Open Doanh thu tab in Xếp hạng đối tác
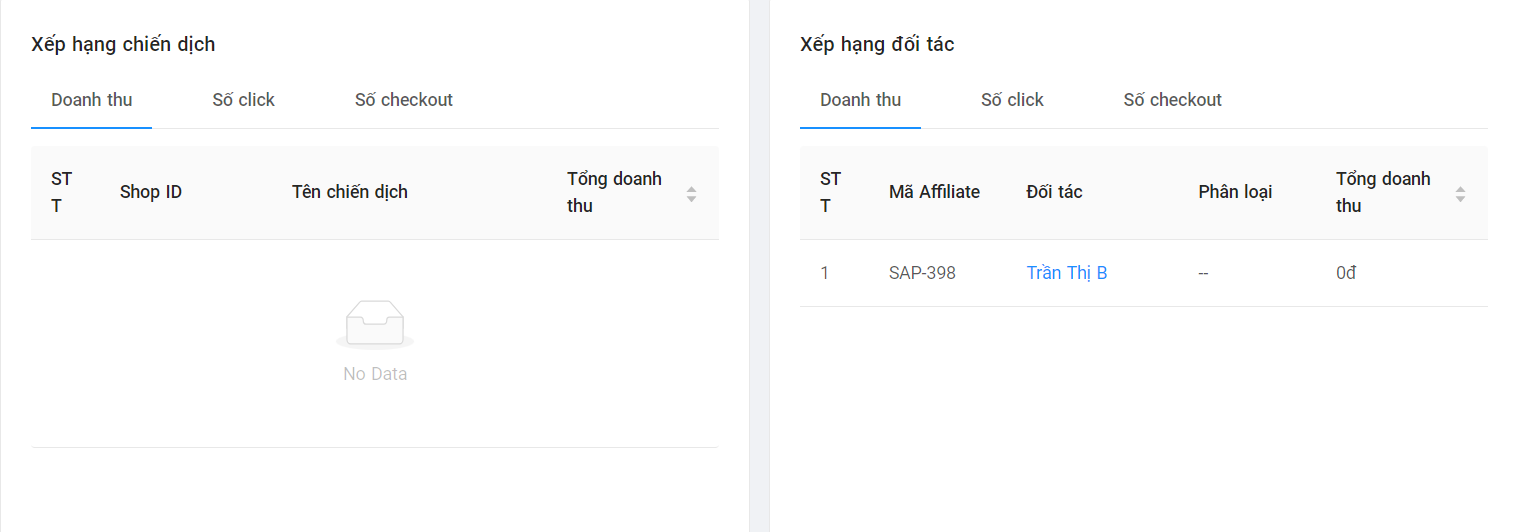The image size is (1516, 532). click(860, 100)
